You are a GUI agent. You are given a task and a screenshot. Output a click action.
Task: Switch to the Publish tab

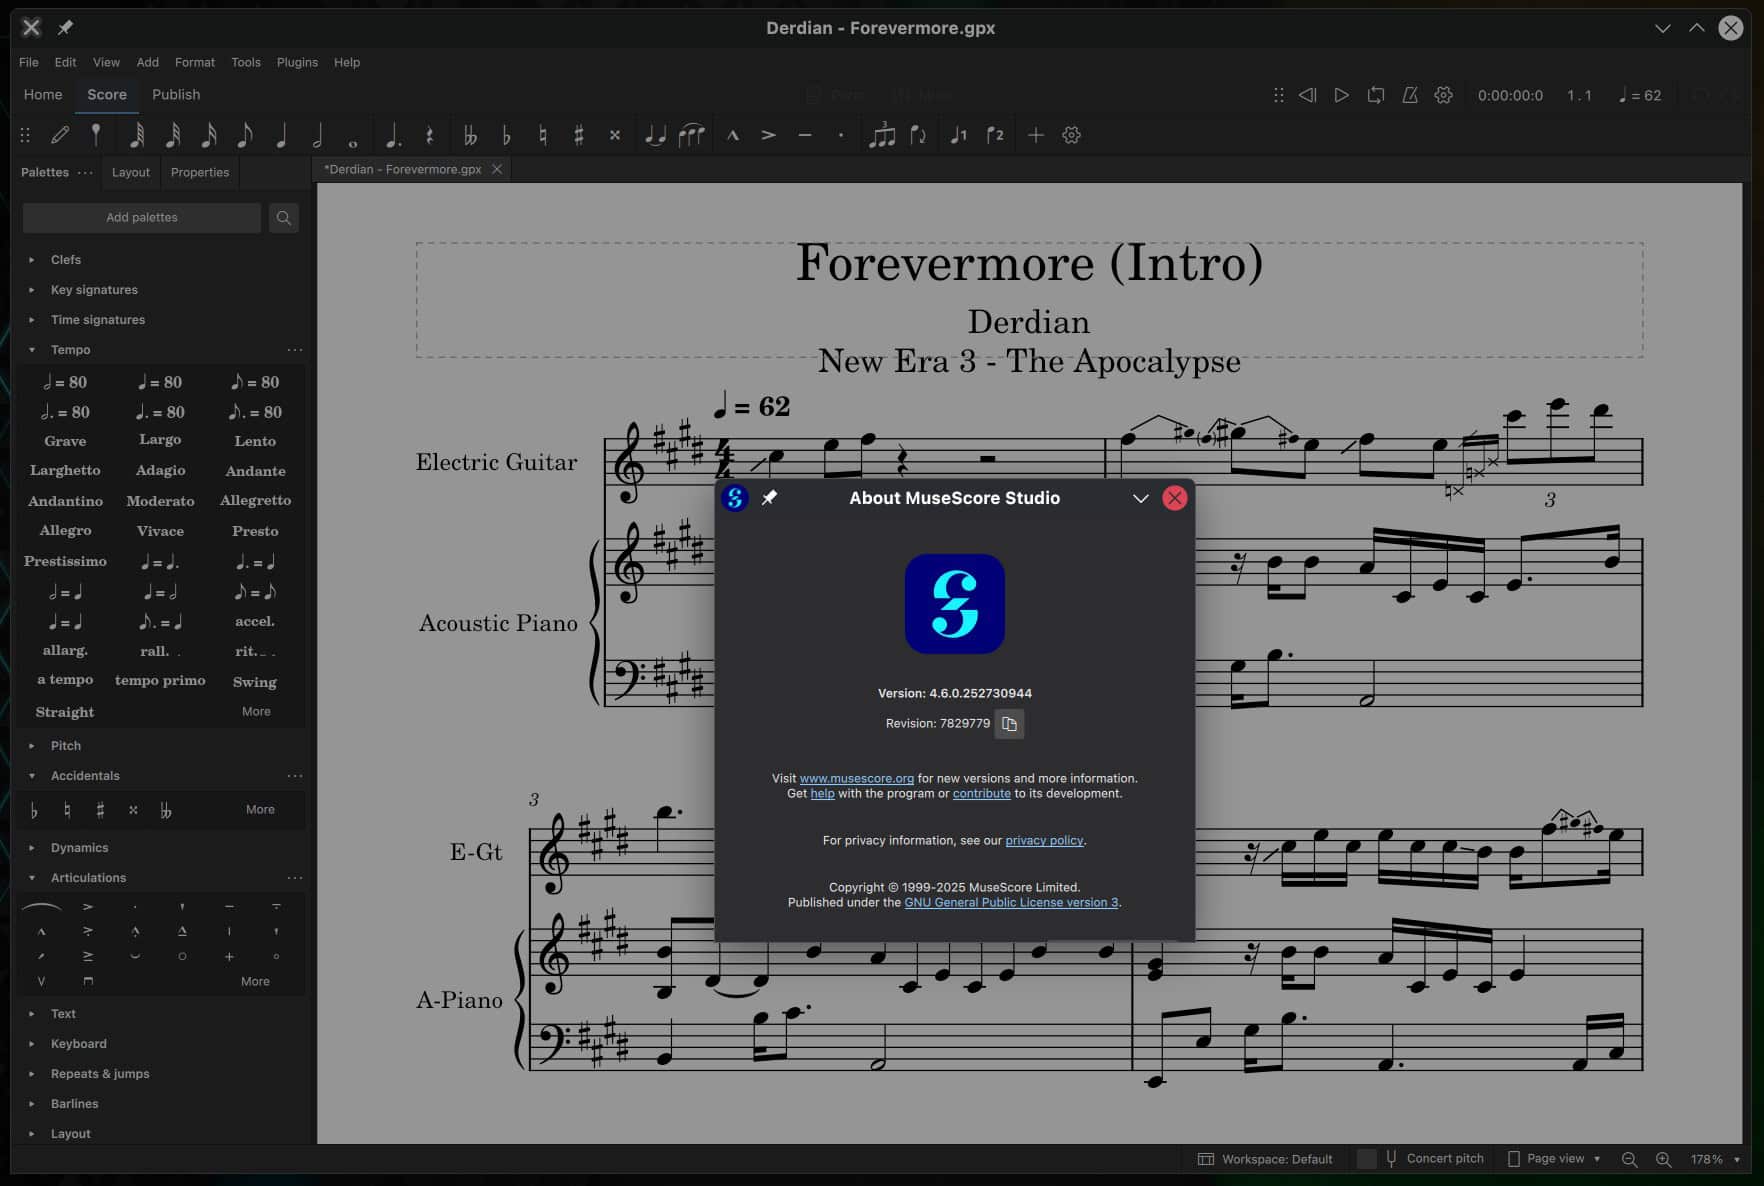tap(176, 95)
